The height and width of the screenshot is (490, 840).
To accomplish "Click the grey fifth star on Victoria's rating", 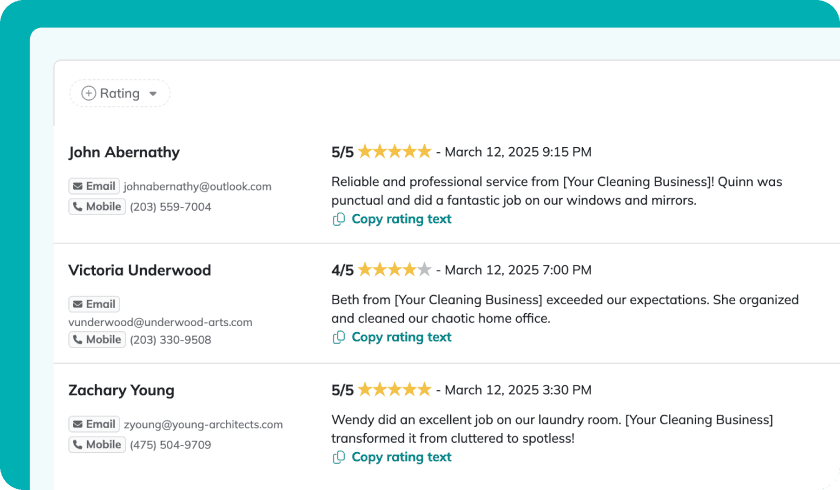I will tap(424, 269).
